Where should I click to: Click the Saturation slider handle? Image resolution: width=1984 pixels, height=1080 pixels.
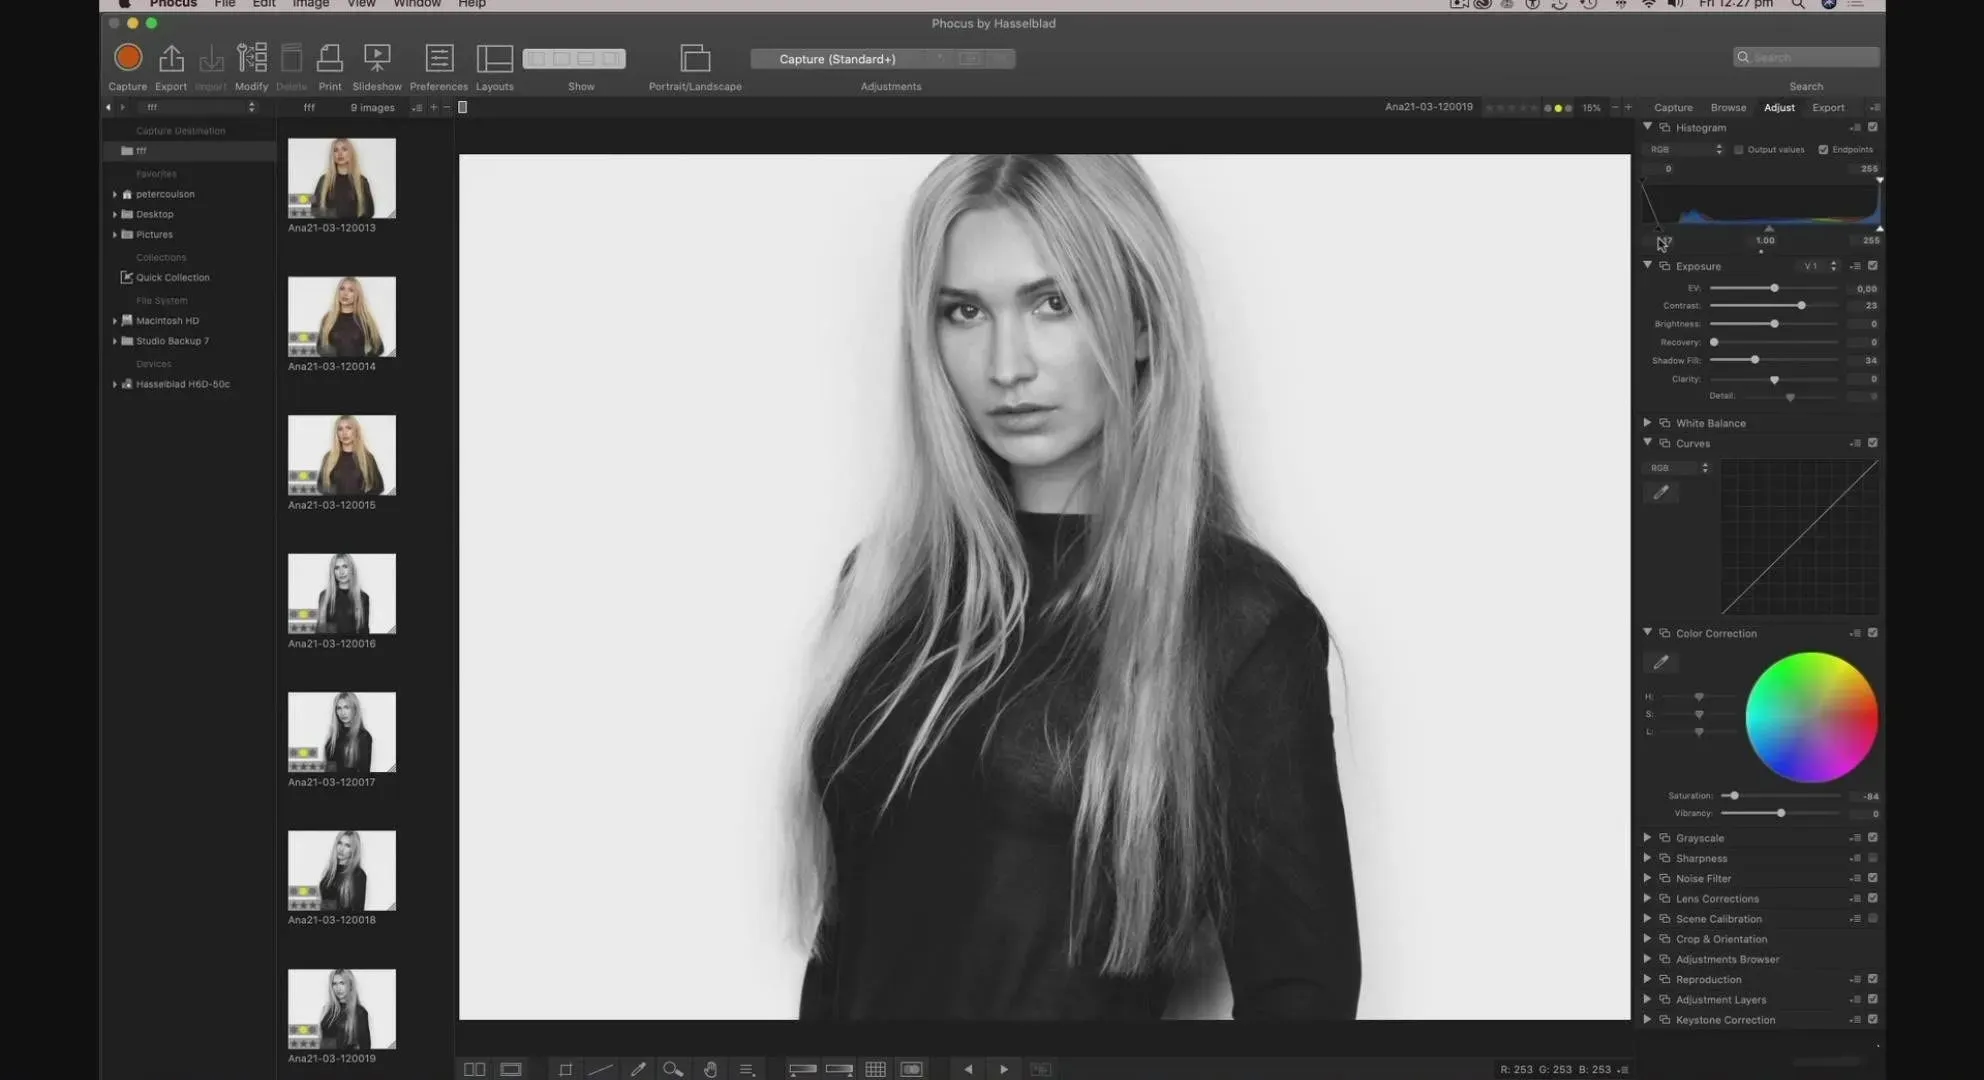tap(1734, 796)
